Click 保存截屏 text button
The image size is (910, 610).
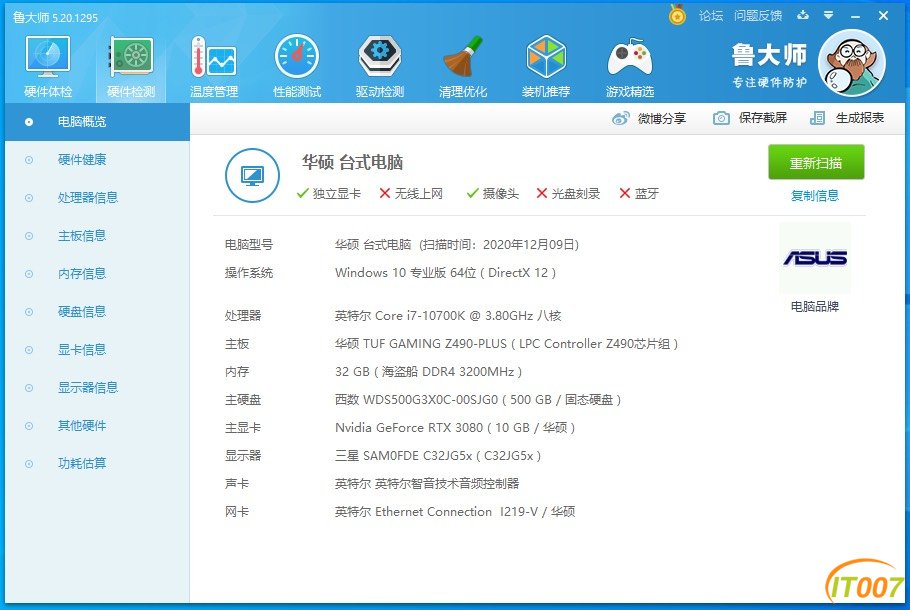tap(763, 118)
